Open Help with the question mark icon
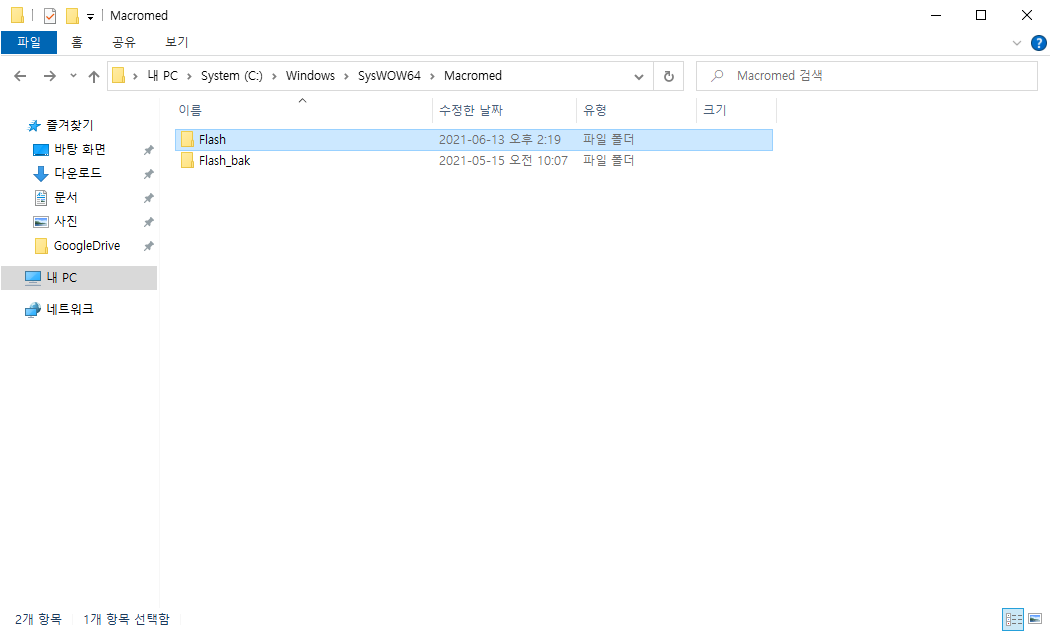 click(1039, 43)
